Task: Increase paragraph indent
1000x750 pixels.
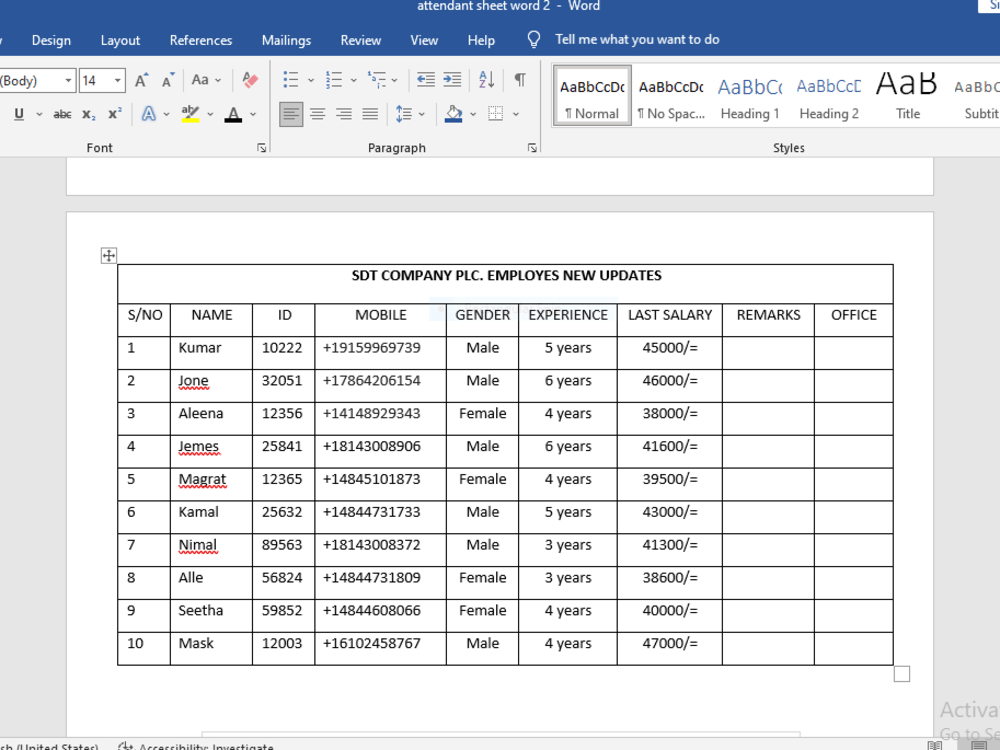Action: (452, 80)
